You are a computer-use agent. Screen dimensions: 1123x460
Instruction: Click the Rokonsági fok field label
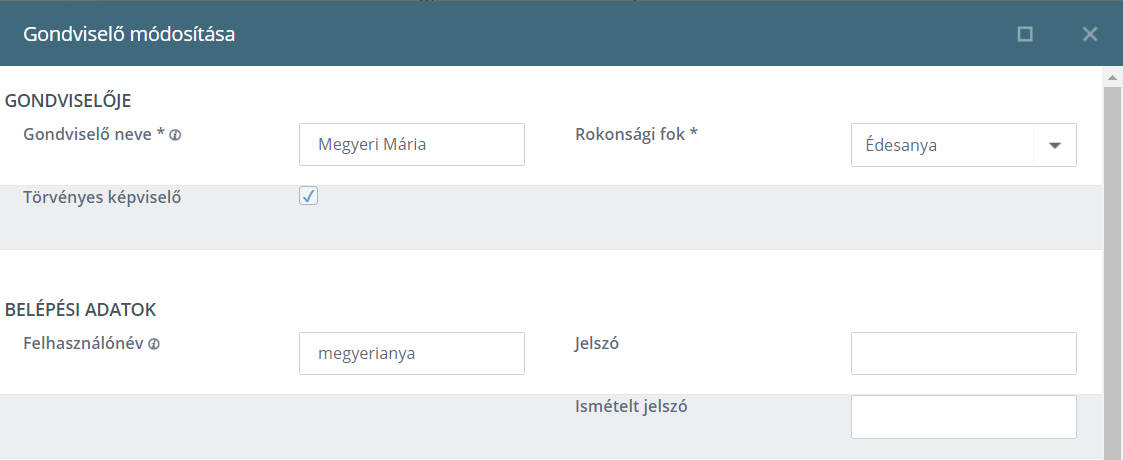tap(636, 134)
